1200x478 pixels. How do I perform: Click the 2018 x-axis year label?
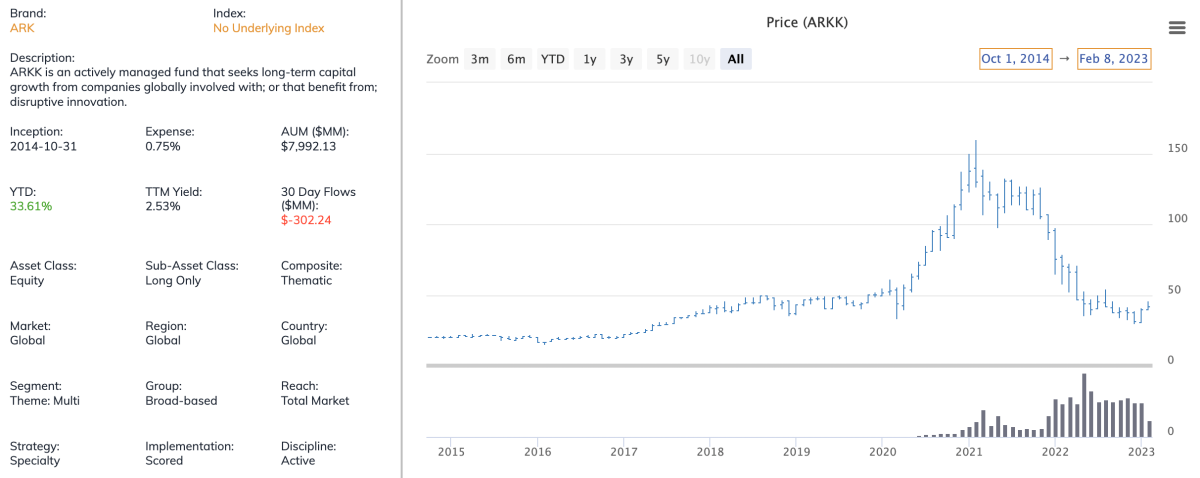710,452
